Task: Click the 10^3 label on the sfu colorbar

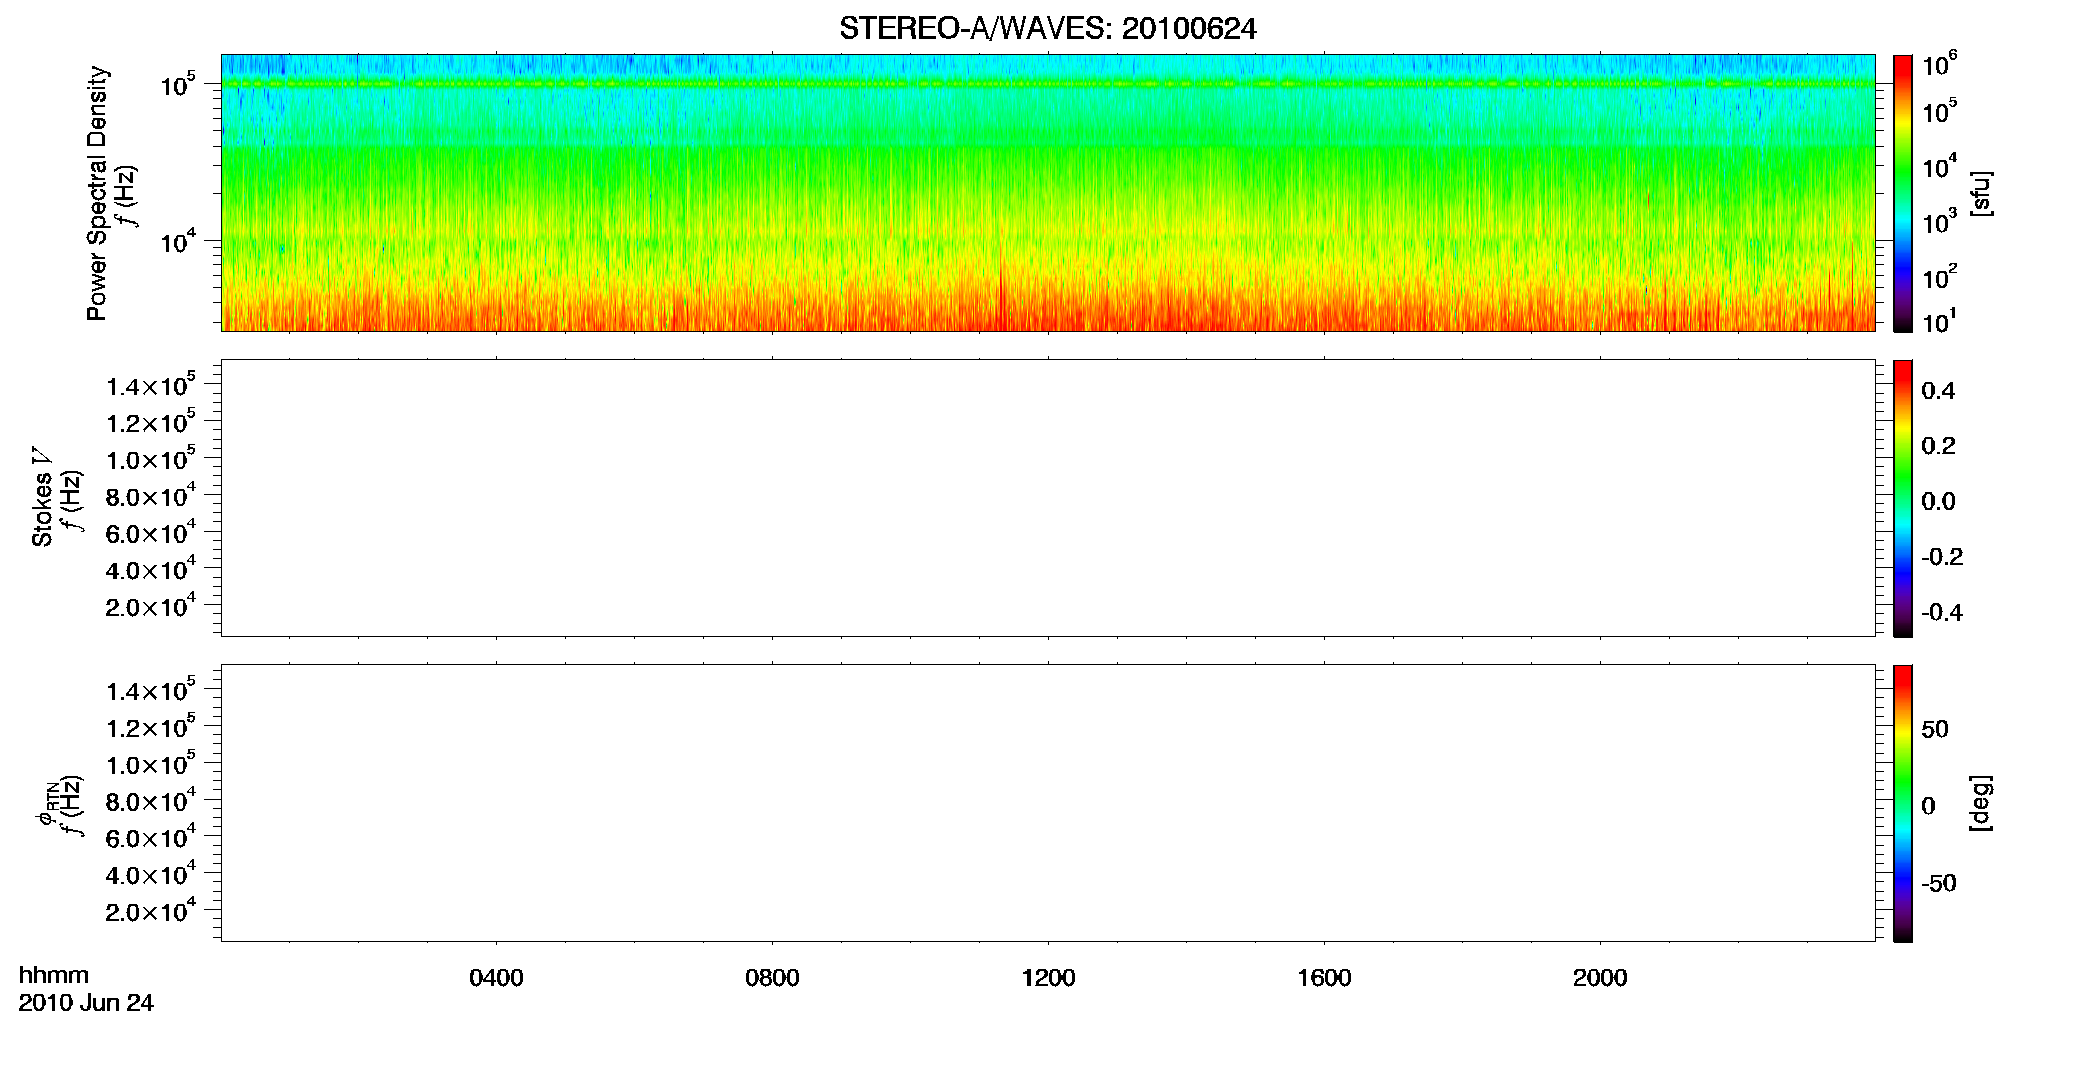Action: 1940,221
